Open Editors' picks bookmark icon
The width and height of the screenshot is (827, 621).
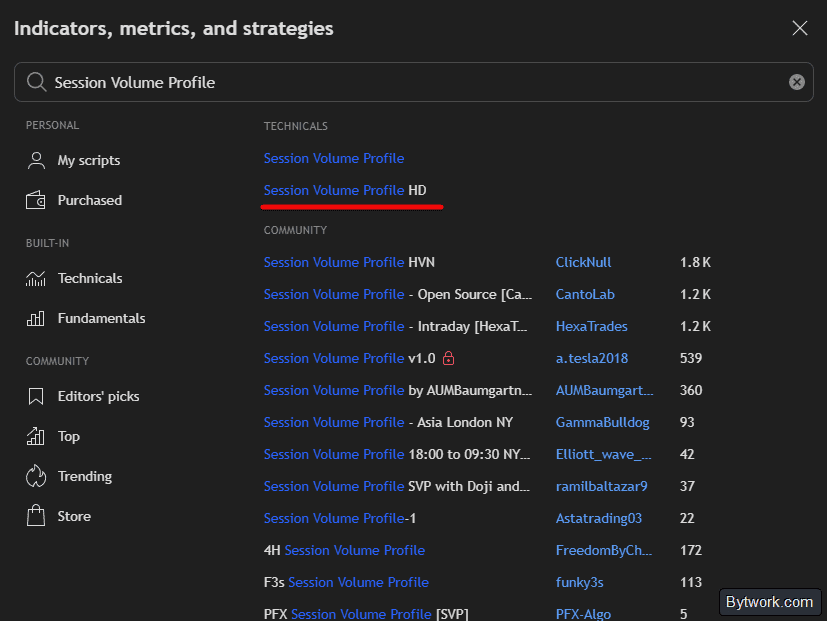(36, 396)
